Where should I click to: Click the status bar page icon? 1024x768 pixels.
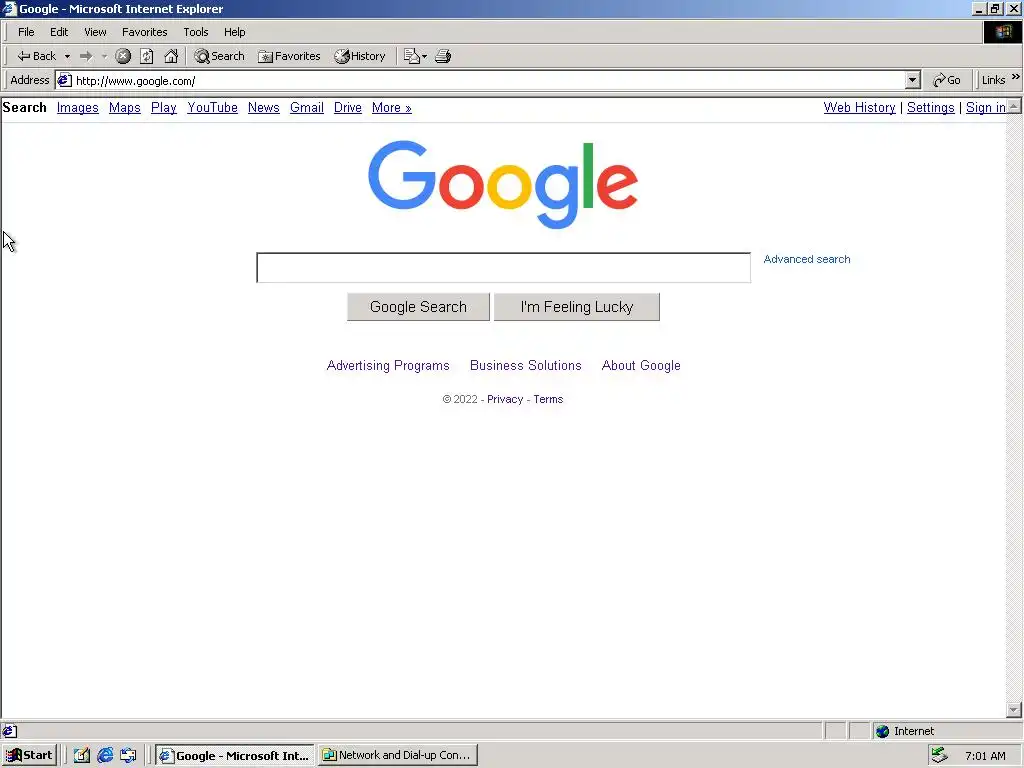(10, 731)
